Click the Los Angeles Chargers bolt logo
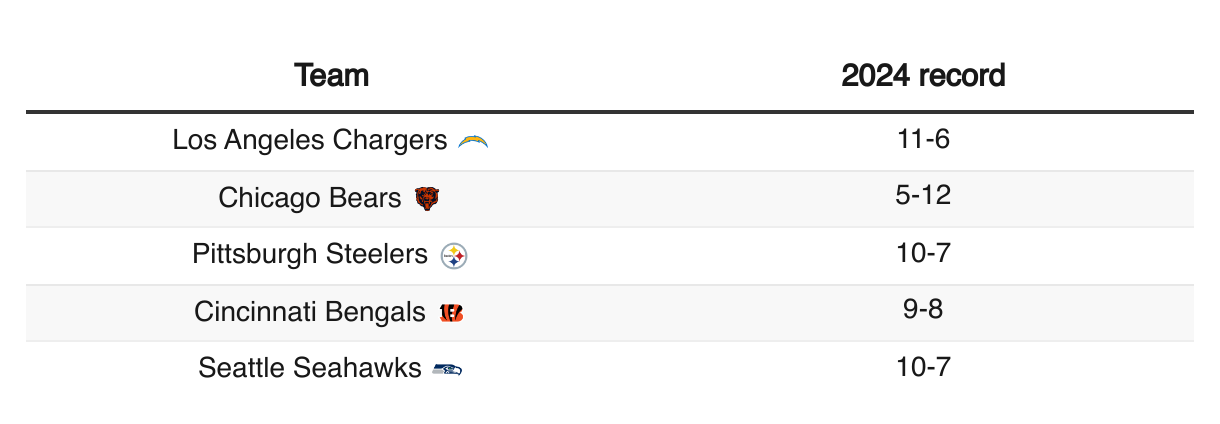 click(472, 142)
